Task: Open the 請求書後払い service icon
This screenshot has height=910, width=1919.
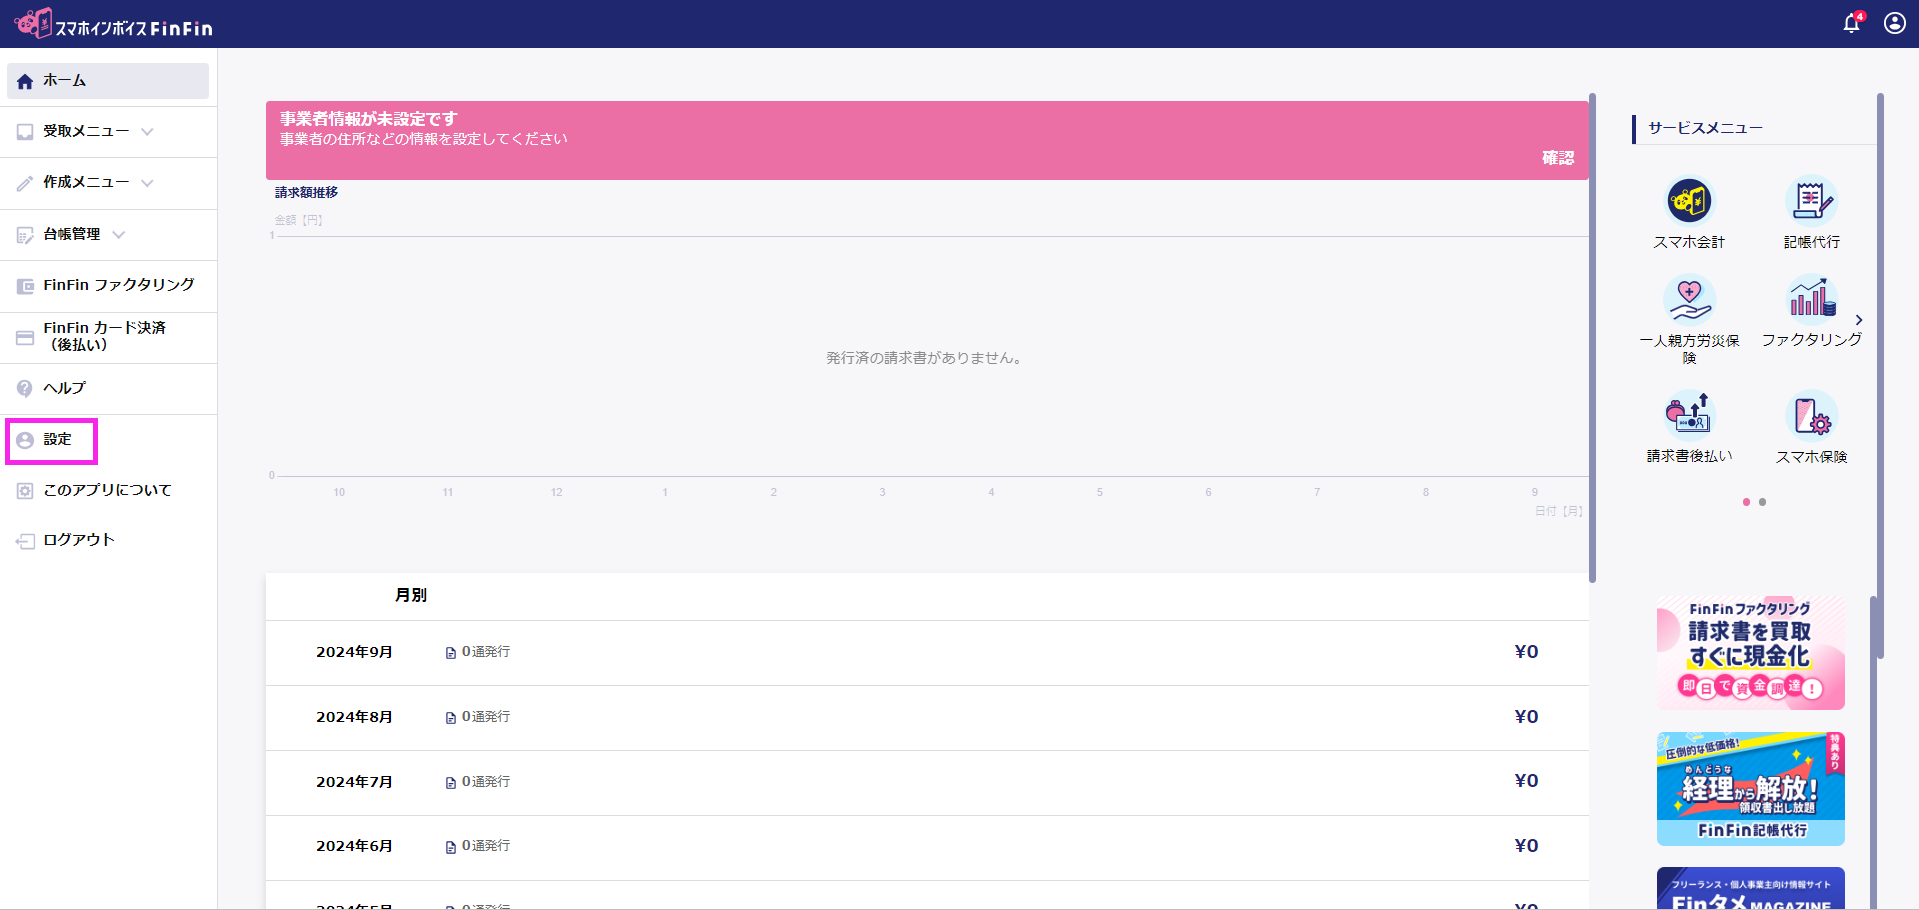Action: click(1689, 414)
